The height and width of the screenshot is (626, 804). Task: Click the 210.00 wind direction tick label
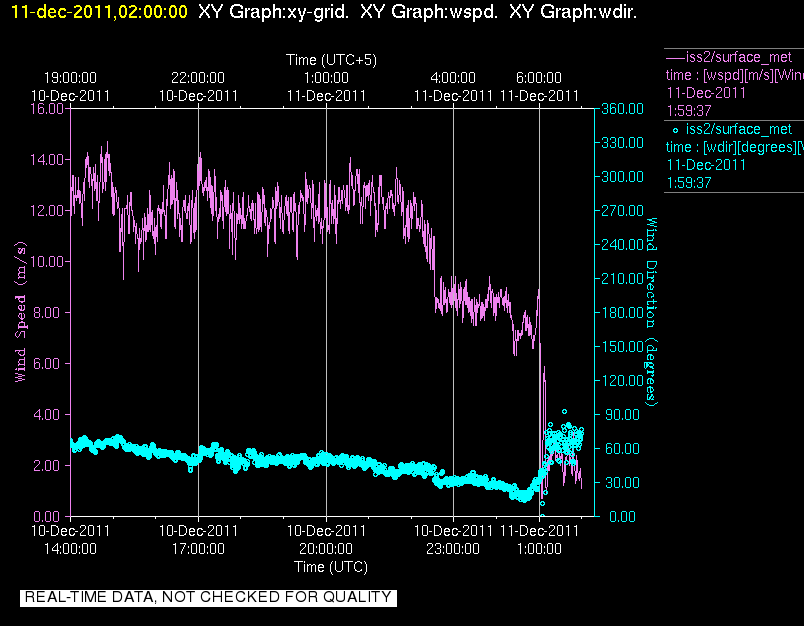click(622, 278)
